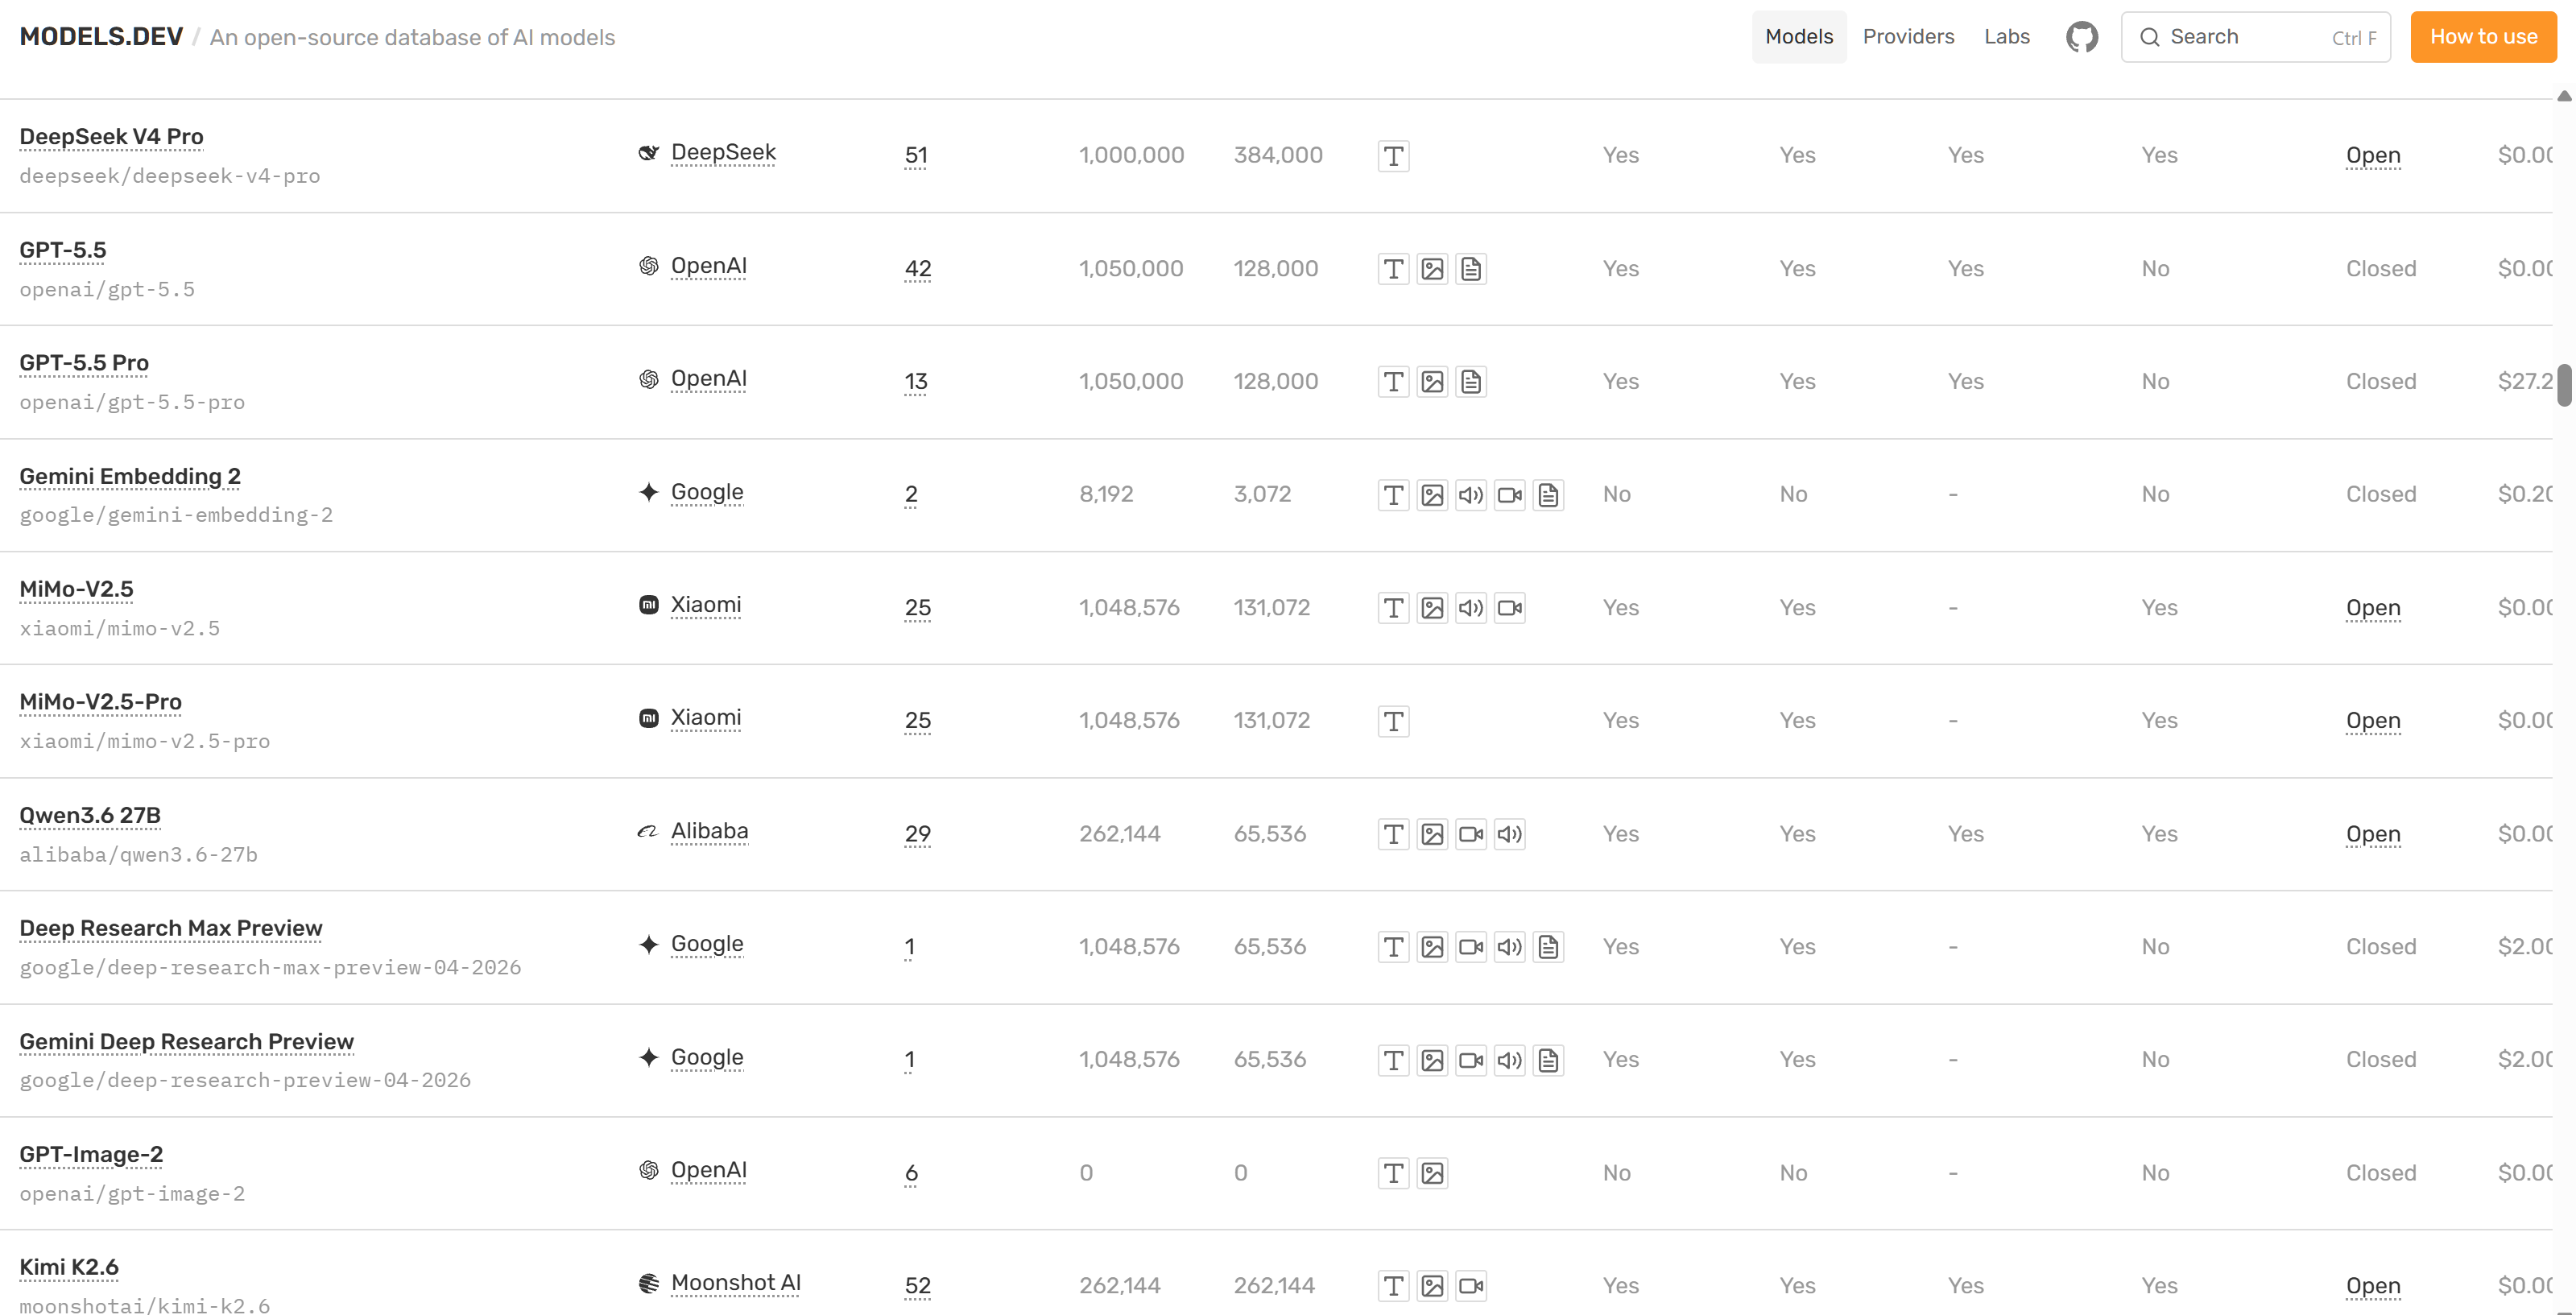Click text modality icon in MiMo-V2.5-Pro row

pyautogui.click(x=1393, y=721)
